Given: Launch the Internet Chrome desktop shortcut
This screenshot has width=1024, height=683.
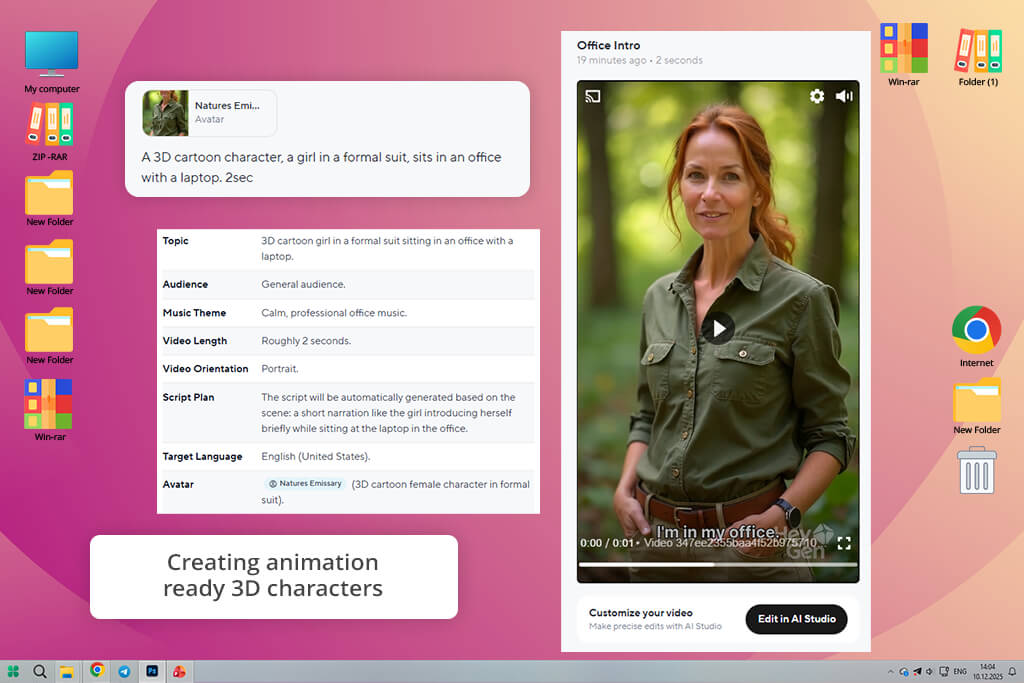Looking at the screenshot, I should pyautogui.click(x=976, y=336).
